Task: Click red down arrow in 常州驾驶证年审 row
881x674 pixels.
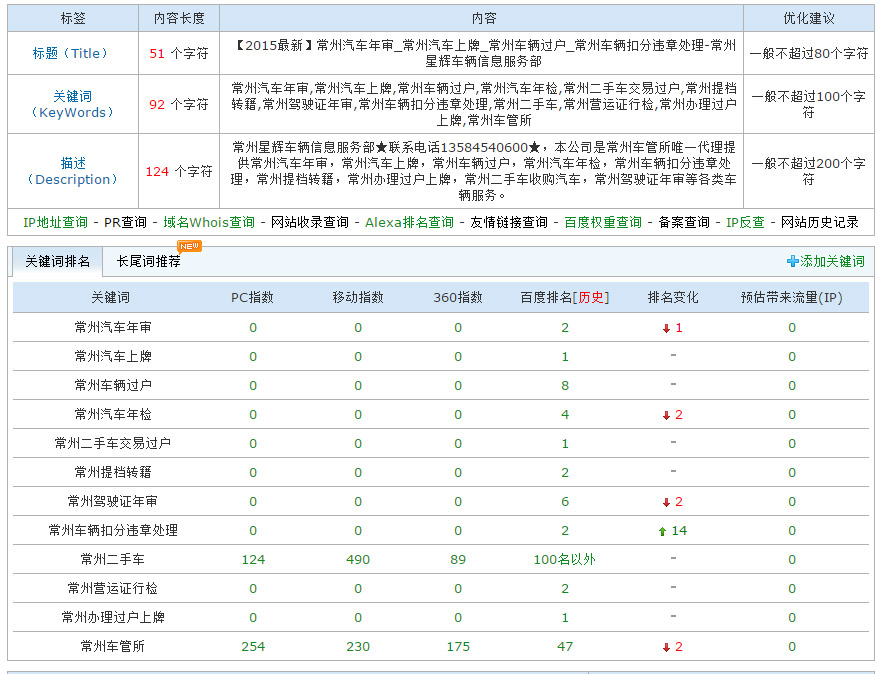Action: pyautogui.click(x=666, y=503)
